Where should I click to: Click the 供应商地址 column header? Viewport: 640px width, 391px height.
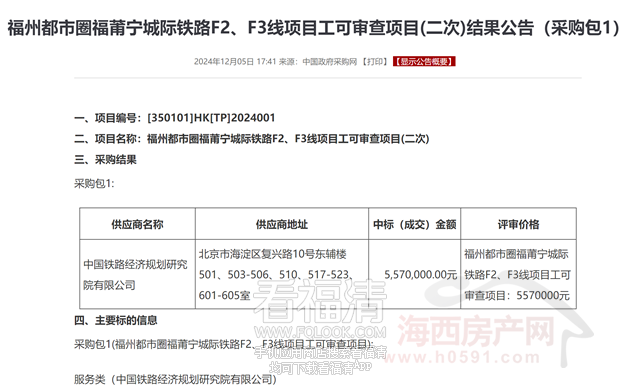click(x=282, y=224)
